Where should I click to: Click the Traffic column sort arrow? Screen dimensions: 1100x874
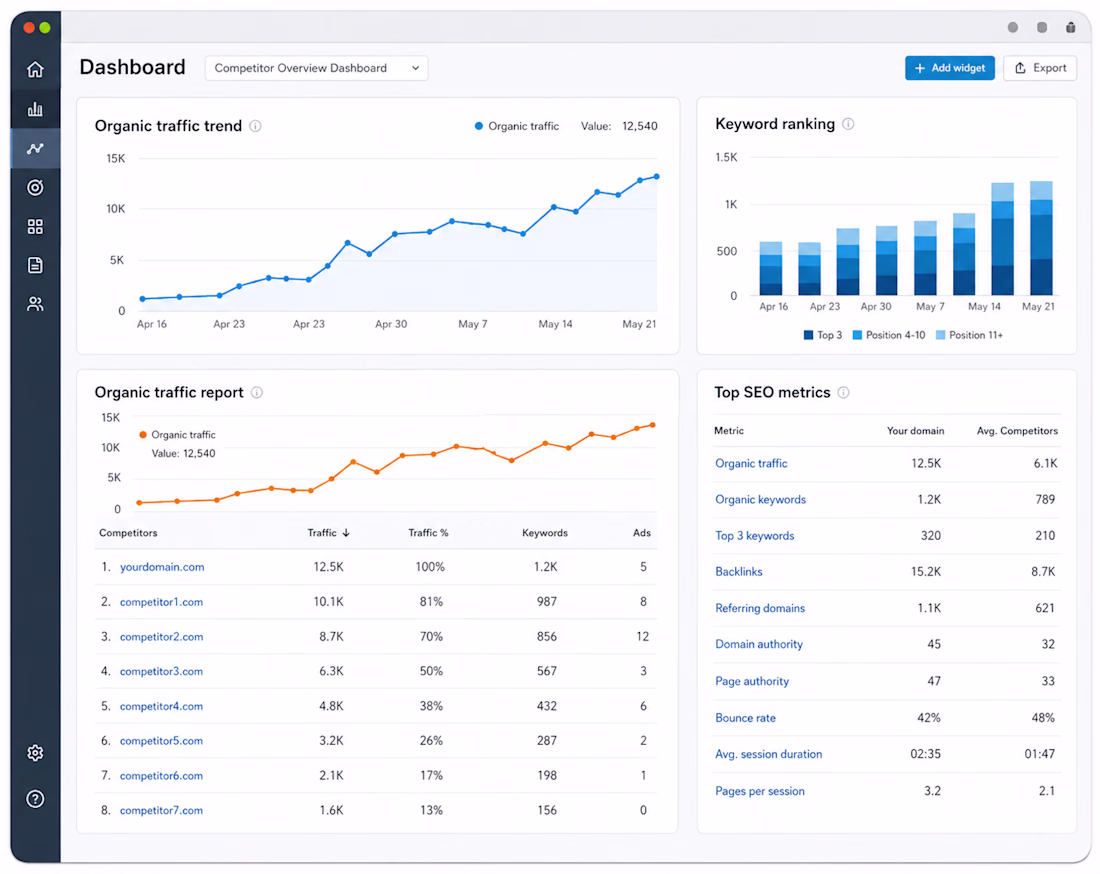(346, 533)
